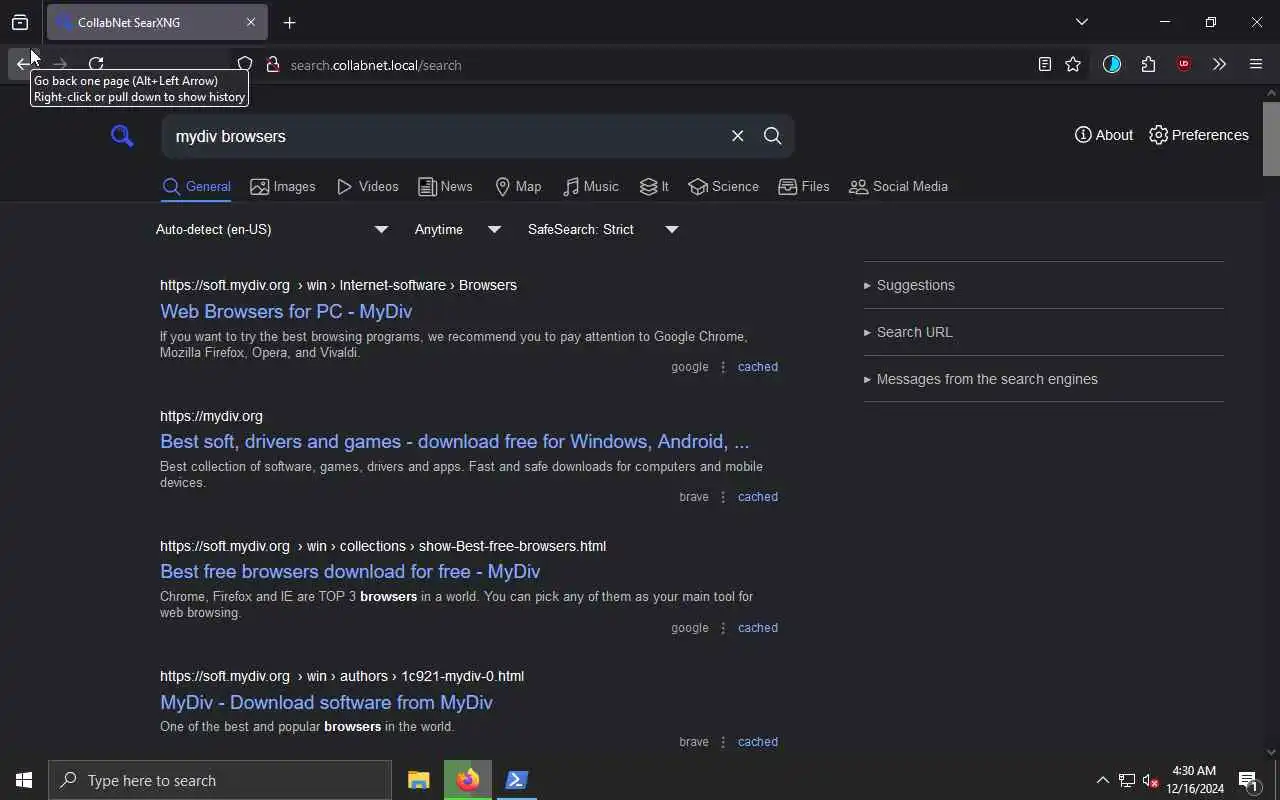
Task: Click options dots next to Web Browsers google
Action: point(723,367)
